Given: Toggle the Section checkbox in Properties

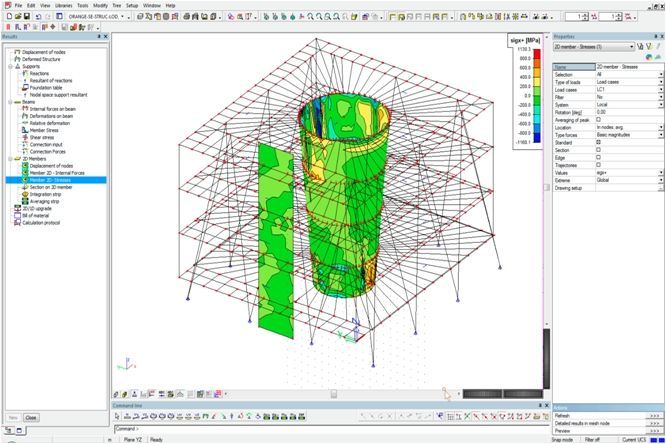Looking at the screenshot, I should (598, 149).
